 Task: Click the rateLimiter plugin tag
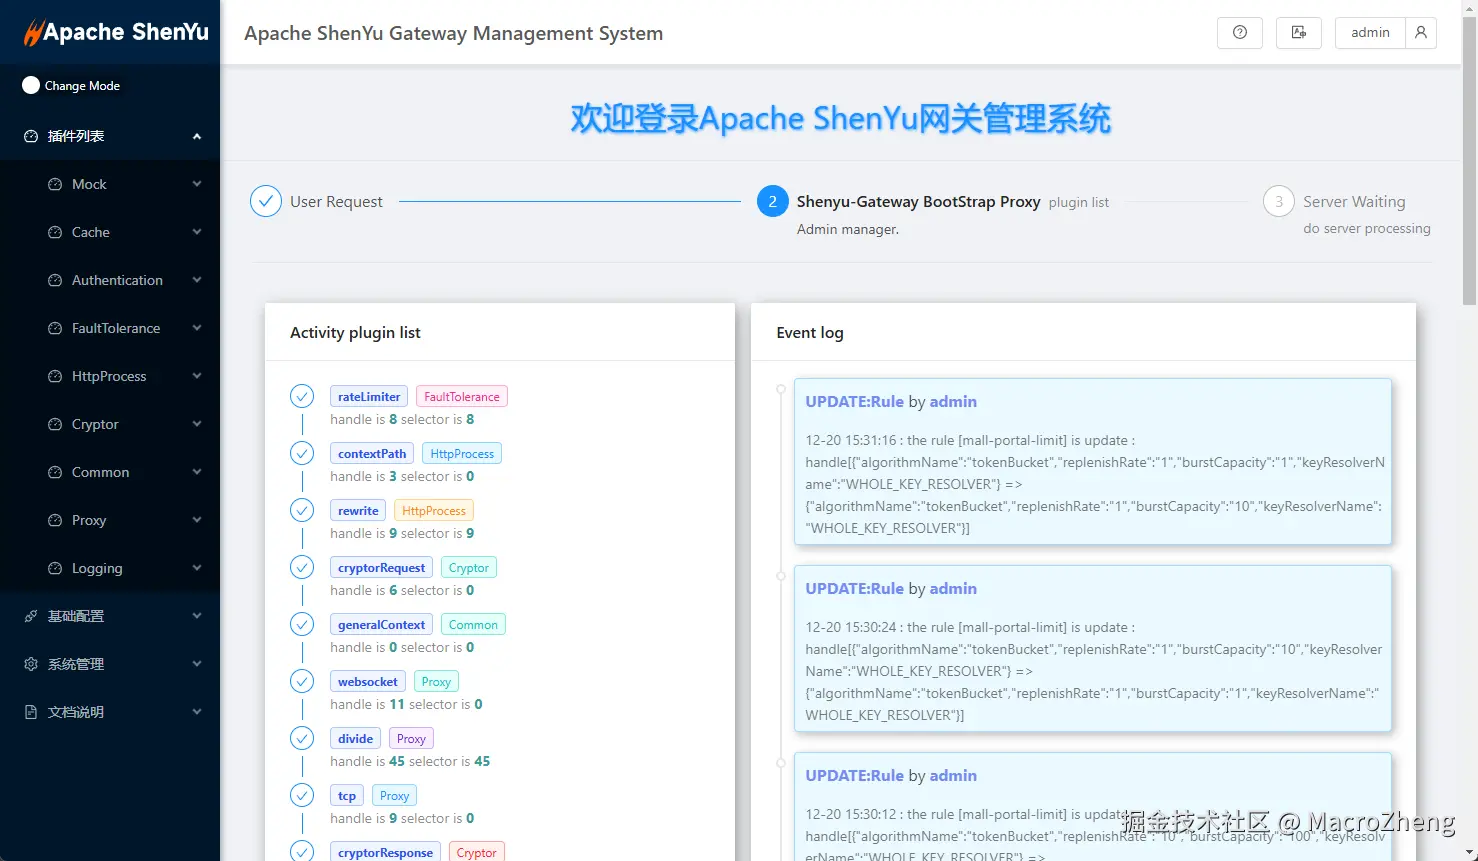(x=369, y=396)
